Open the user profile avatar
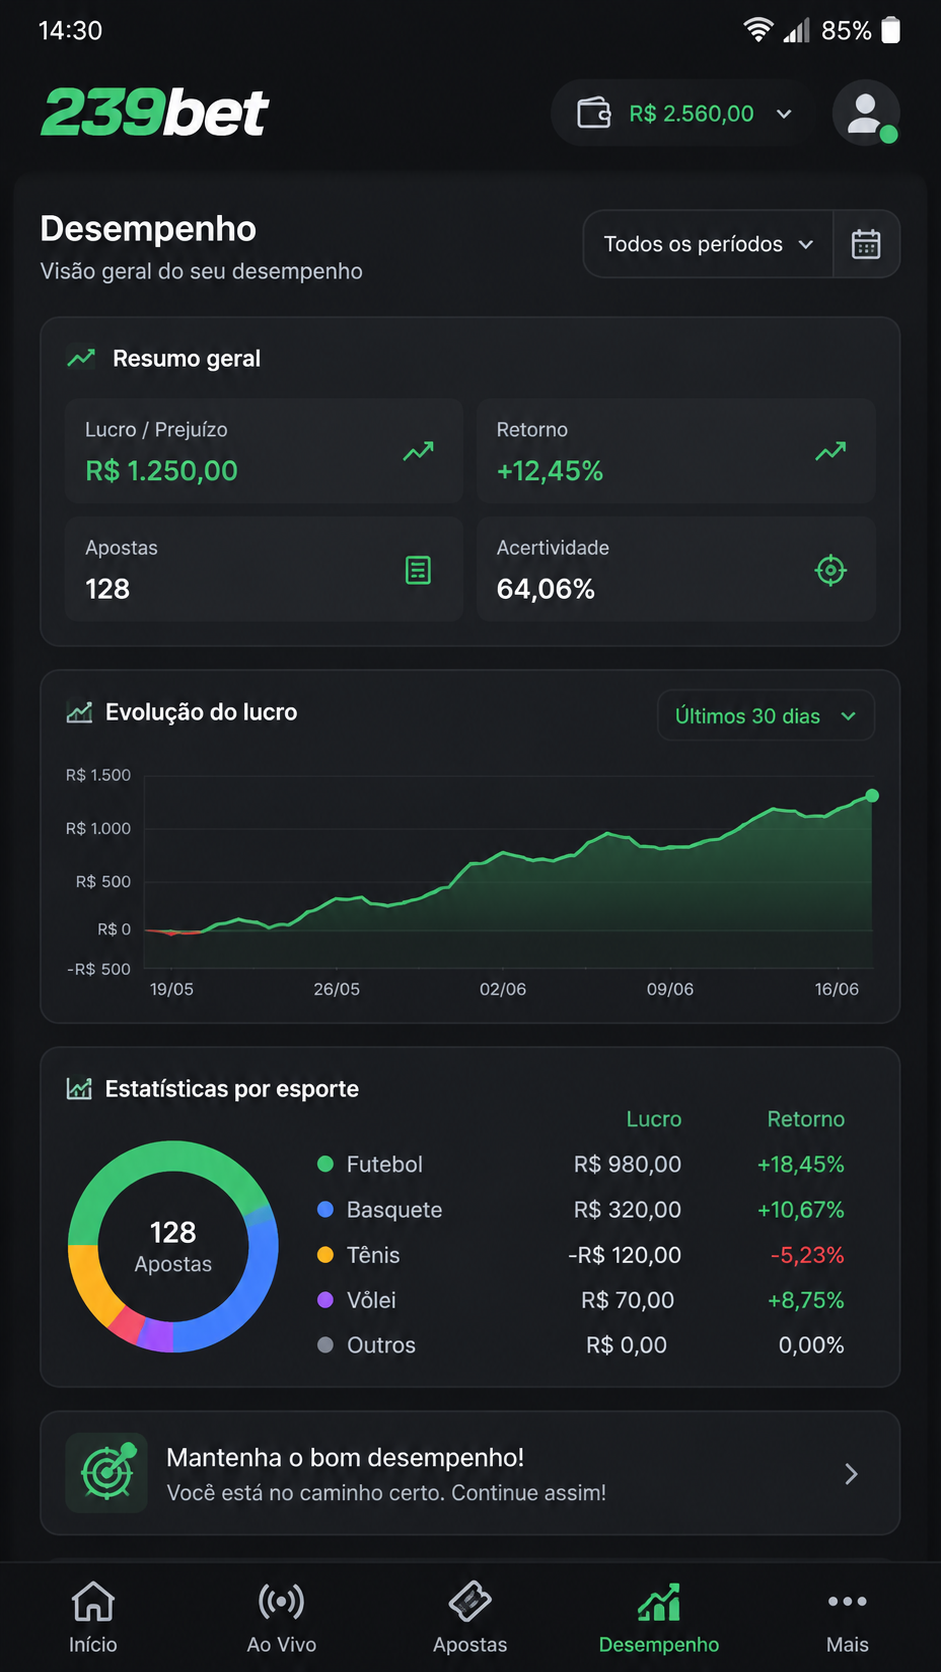This screenshot has width=941, height=1672. click(x=866, y=113)
